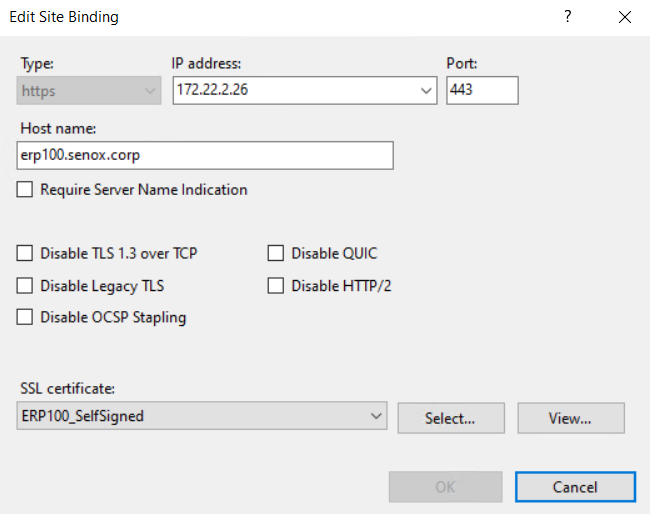Click the View... certificate button

coord(570,418)
